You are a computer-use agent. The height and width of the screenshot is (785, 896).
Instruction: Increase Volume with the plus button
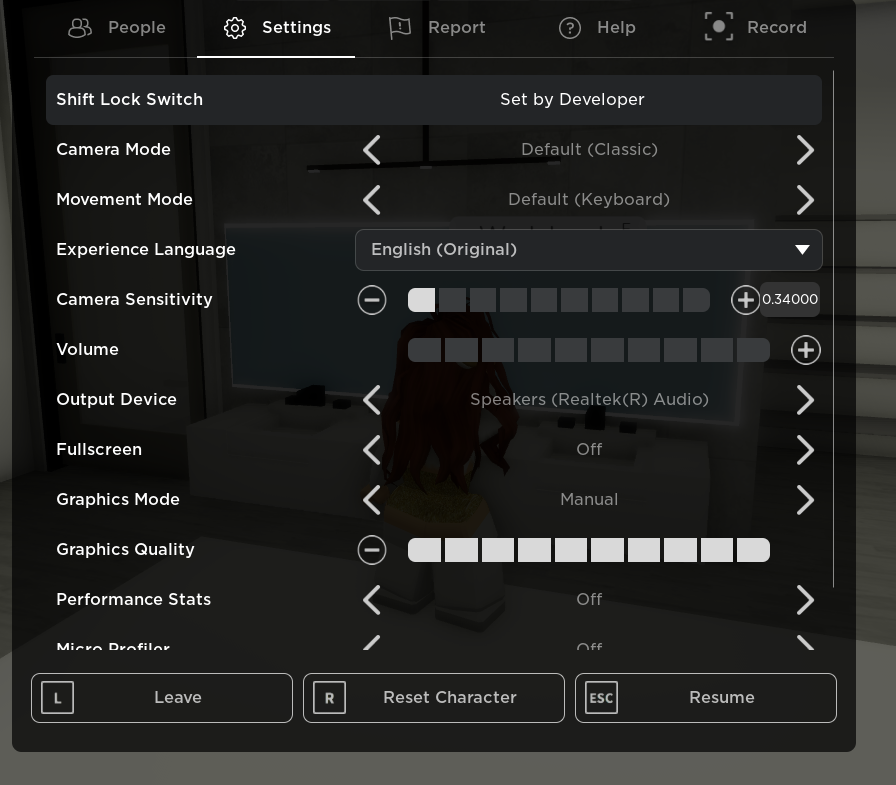click(806, 350)
